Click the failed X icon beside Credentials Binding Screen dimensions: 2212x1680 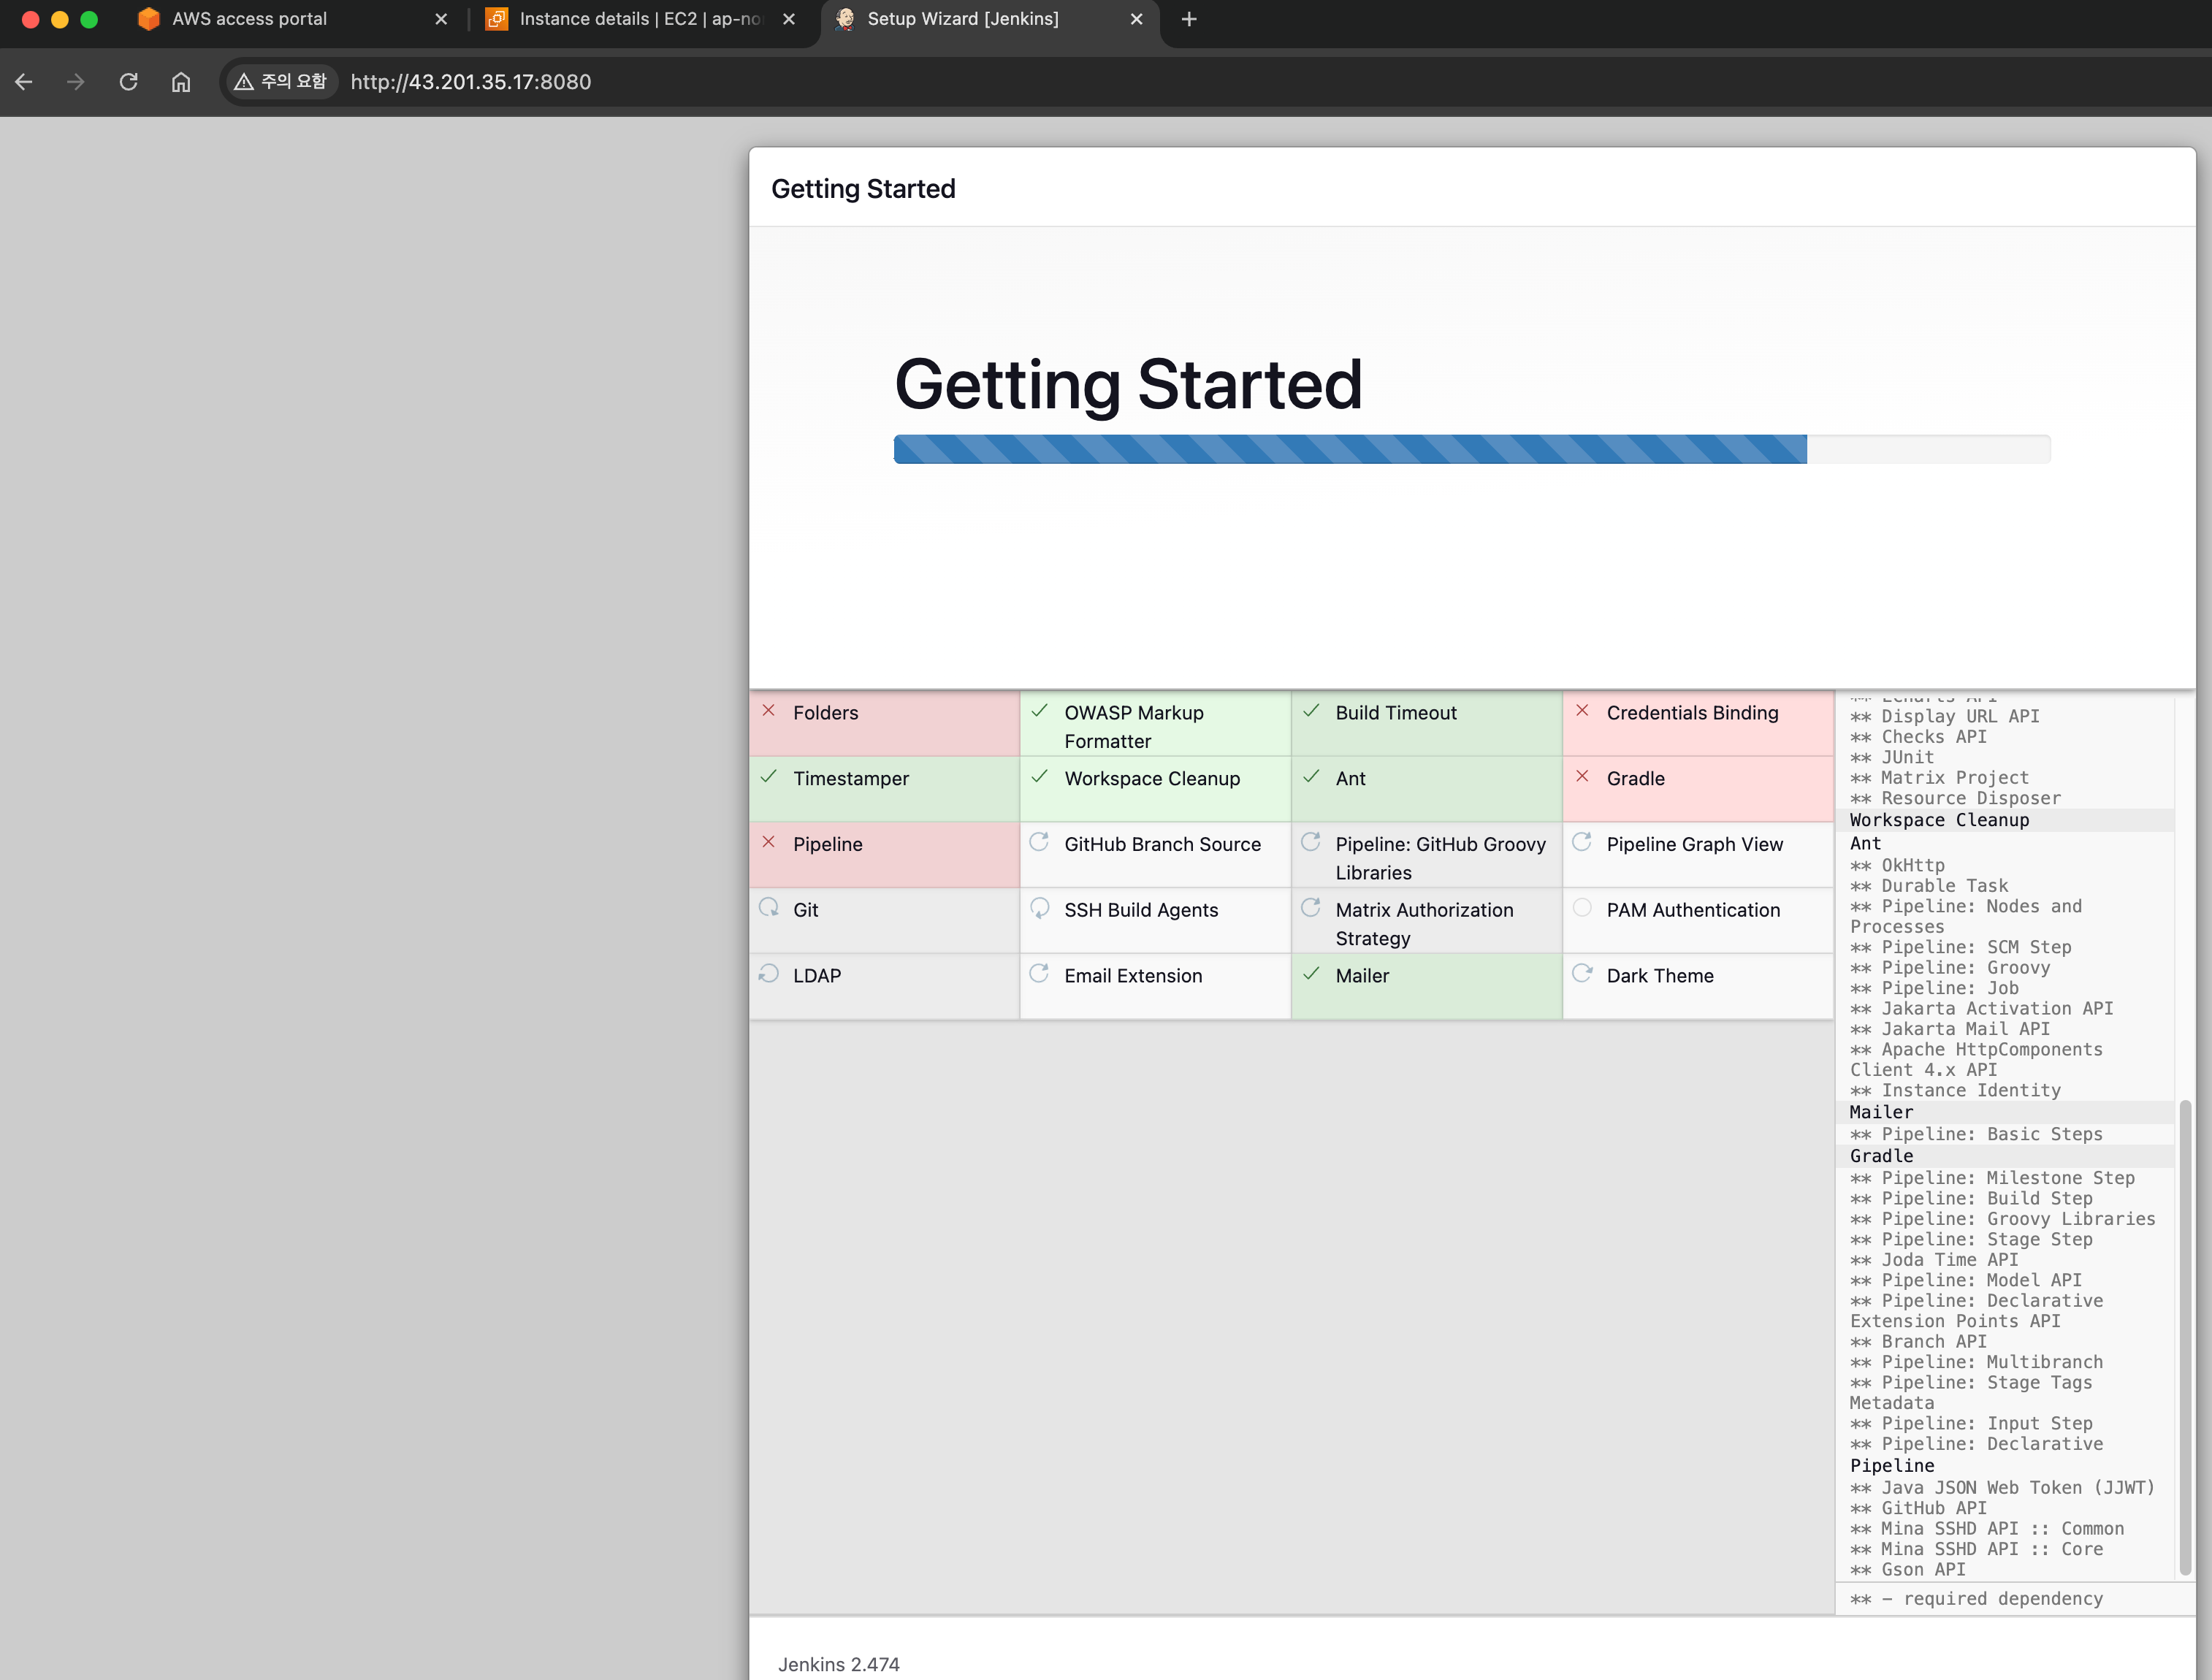tap(1582, 711)
